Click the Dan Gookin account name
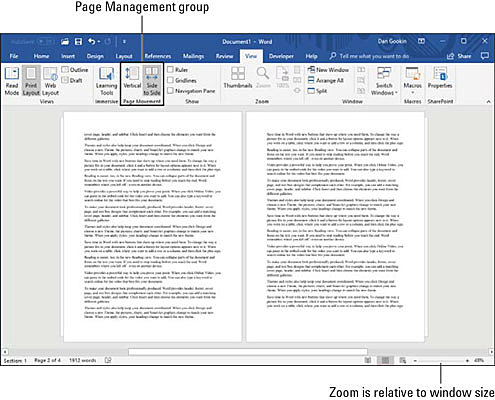The height and width of the screenshot is (400, 495). [392, 41]
